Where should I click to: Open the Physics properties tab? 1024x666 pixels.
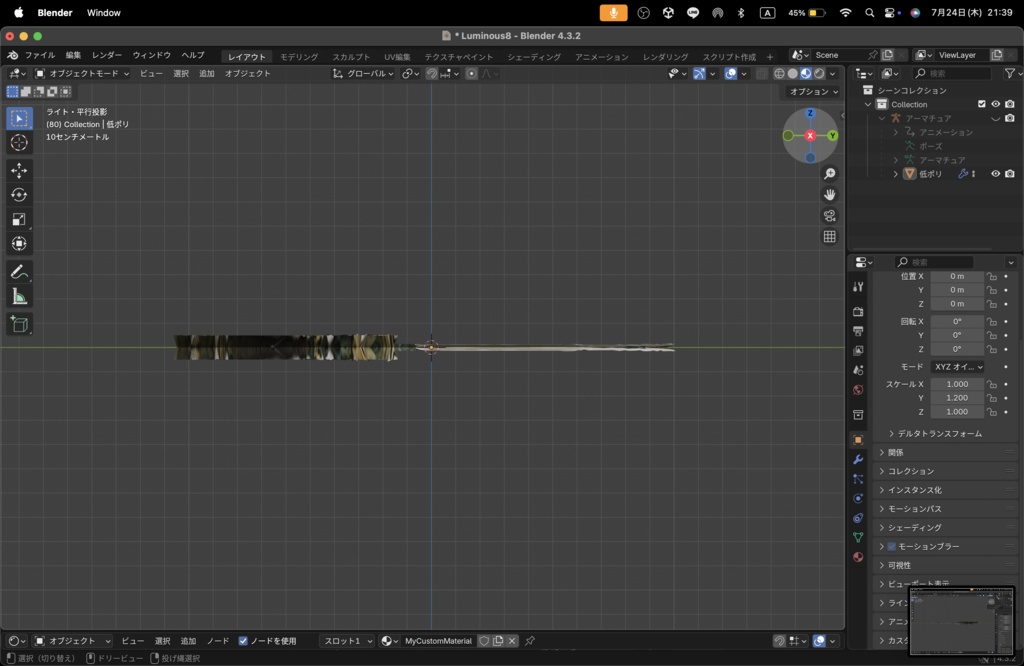tap(858, 498)
